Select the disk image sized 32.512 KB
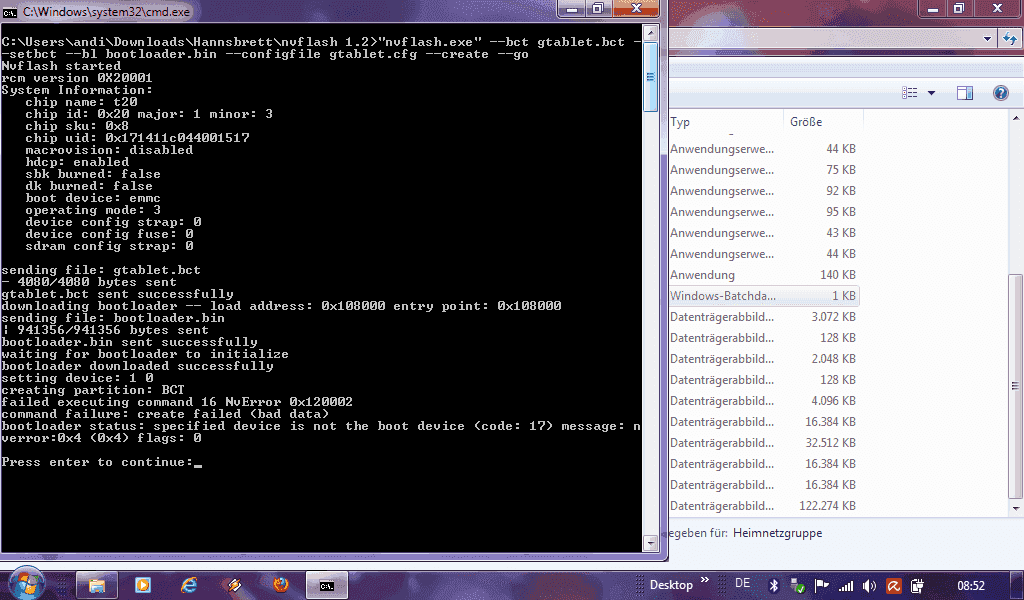The height and width of the screenshot is (600, 1024). 763,443
